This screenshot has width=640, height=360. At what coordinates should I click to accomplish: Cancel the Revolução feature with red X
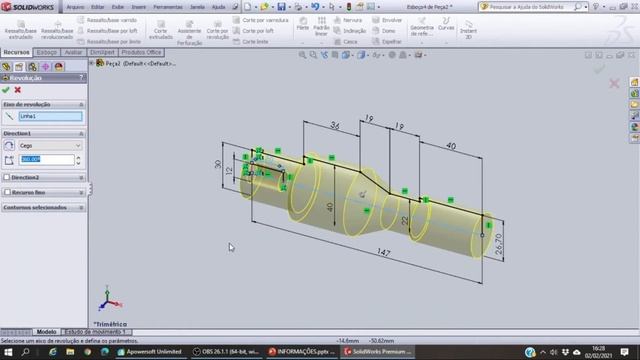(18, 90)
